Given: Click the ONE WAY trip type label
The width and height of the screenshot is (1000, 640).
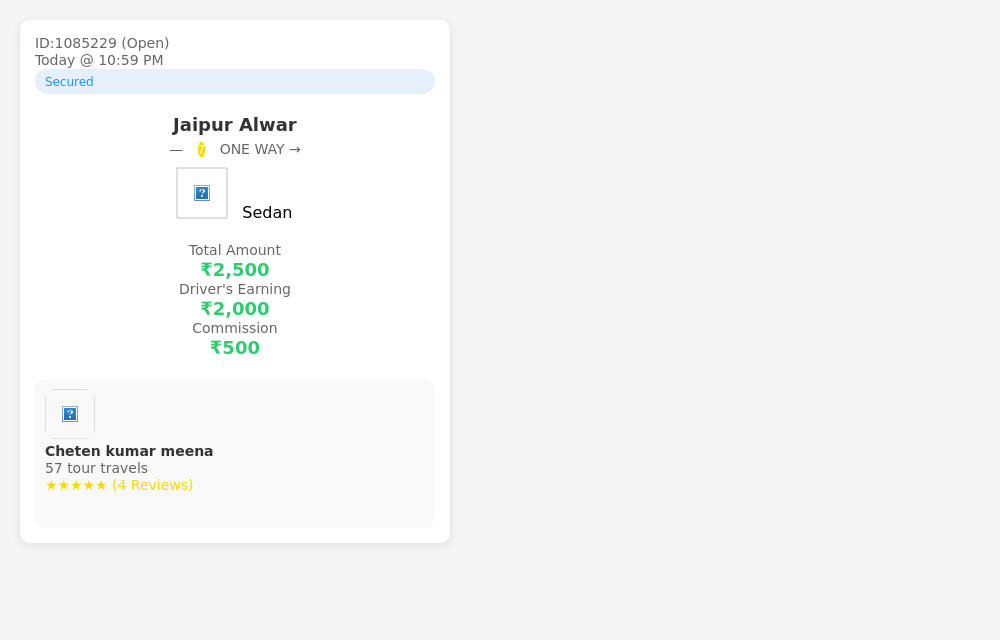Looking at the screenshot, I should click(x=252, y=149).
